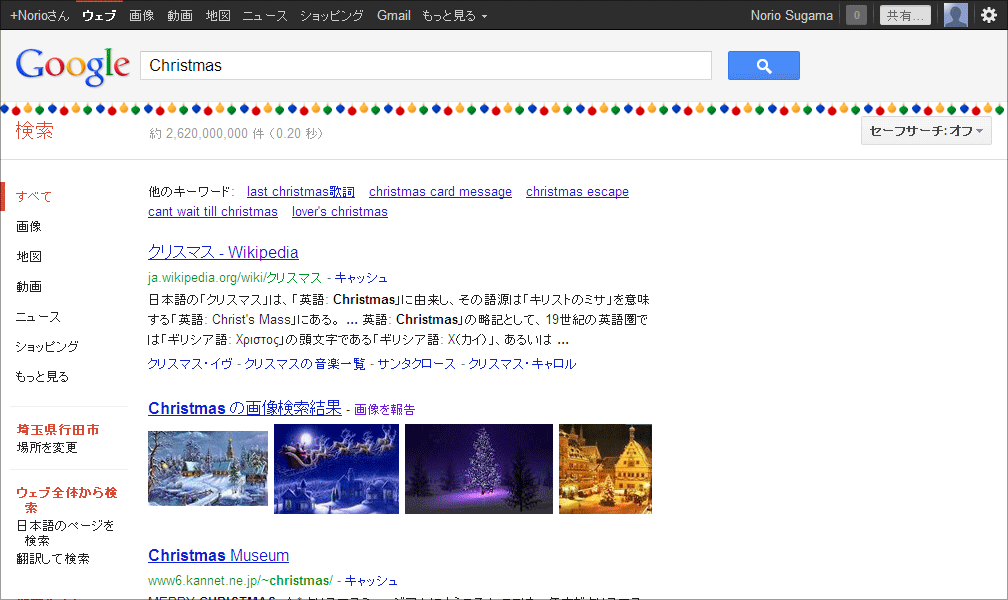
Task: Open suggestion christmas escape
Action: (577, 192)
